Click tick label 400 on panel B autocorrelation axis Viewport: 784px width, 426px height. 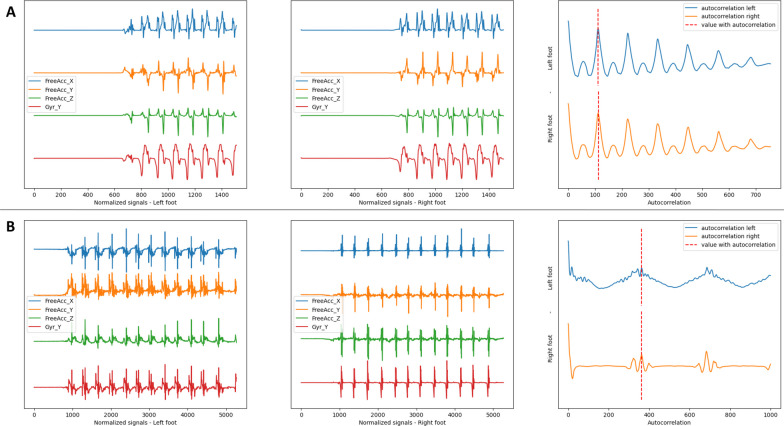[649, 415]
